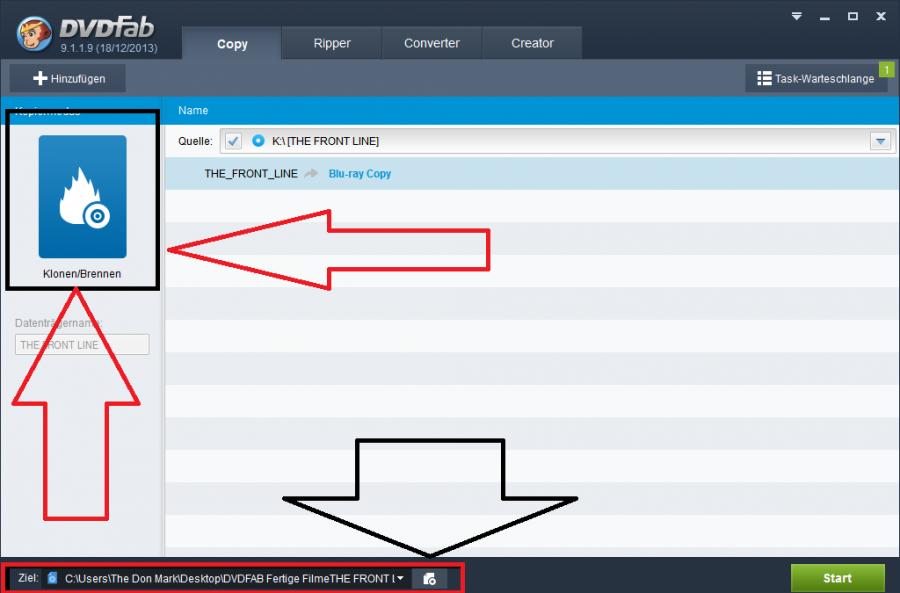Open the Klonen/Brennen copy mode tile

[83, 196]
